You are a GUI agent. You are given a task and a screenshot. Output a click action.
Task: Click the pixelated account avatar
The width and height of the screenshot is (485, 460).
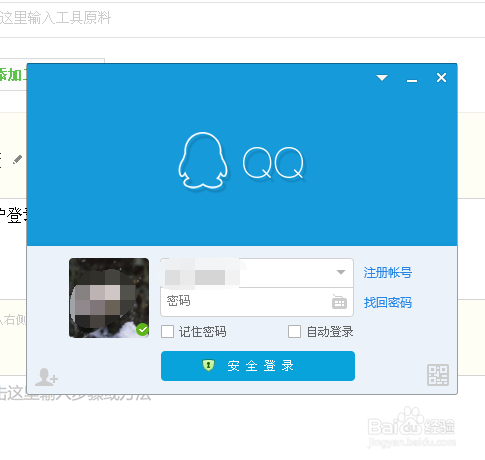109,298
